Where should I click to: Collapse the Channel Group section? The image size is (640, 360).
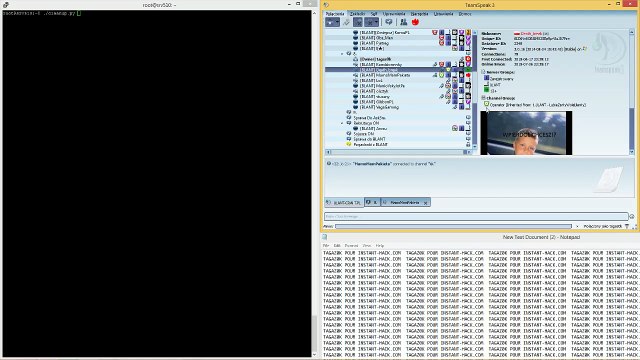click(483, 98)
